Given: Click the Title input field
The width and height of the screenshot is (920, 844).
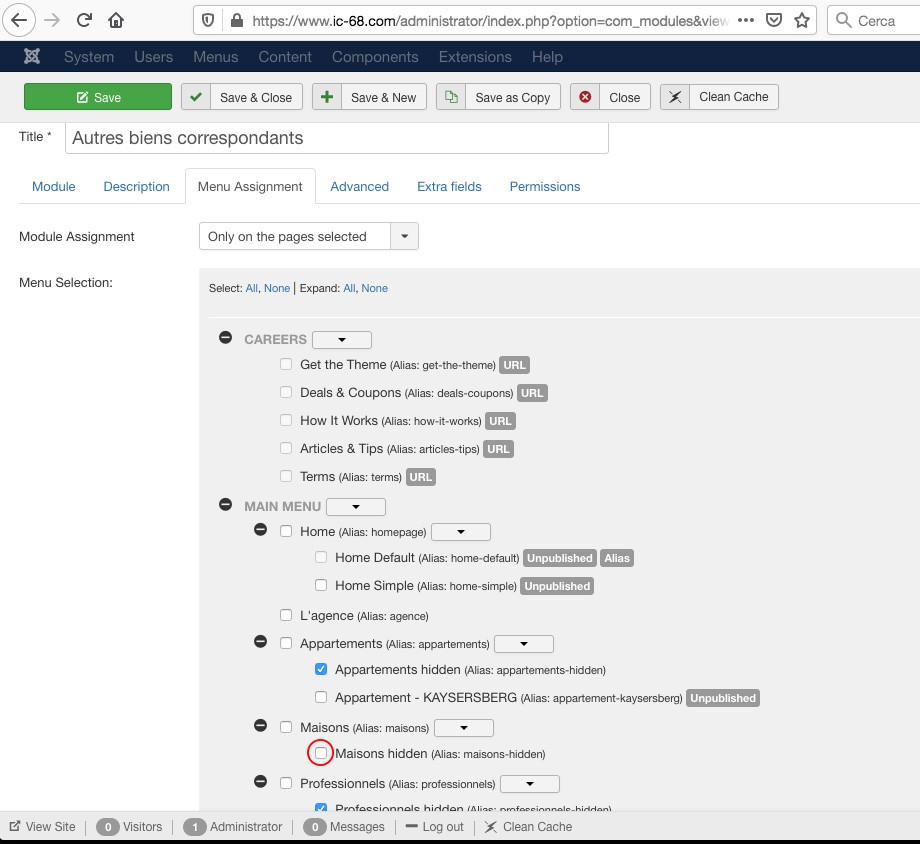Looking at the screenshot, I should coord(337,138).
